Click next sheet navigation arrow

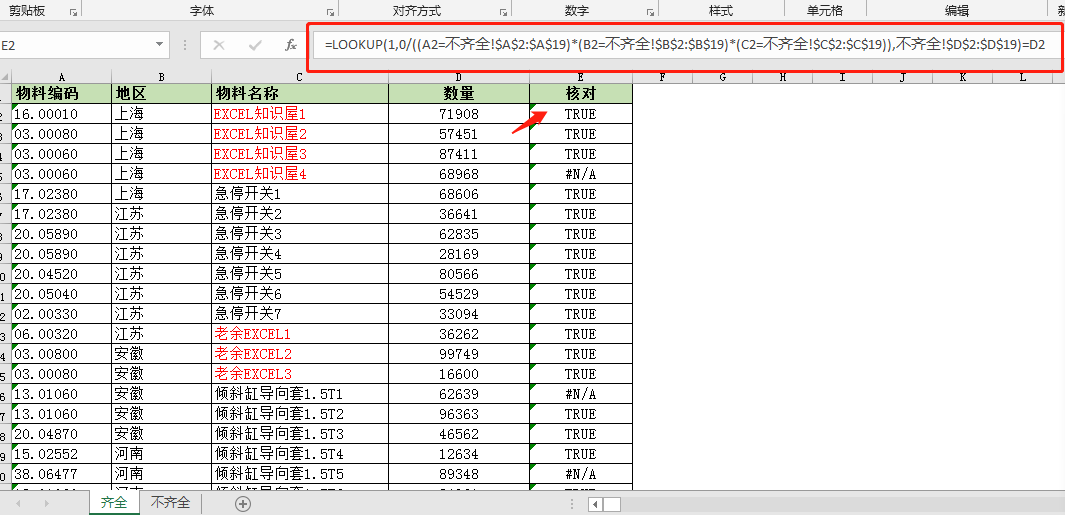pos(47,504)
